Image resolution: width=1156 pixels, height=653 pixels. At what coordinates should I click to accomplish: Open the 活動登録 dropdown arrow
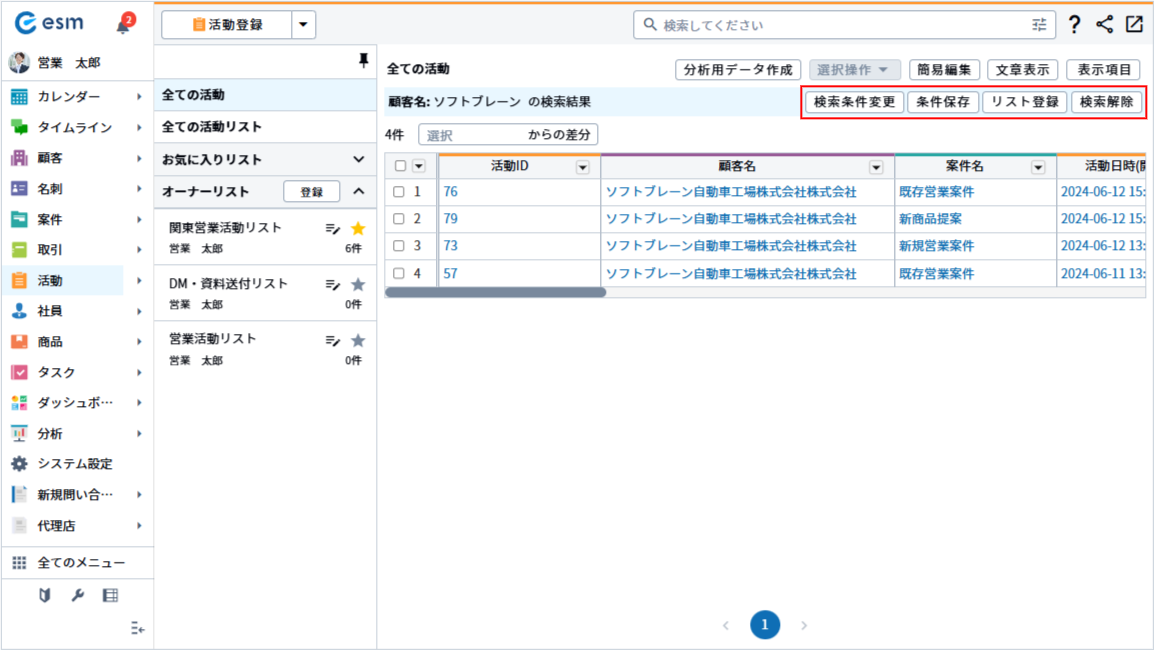(x=304, y=25)
